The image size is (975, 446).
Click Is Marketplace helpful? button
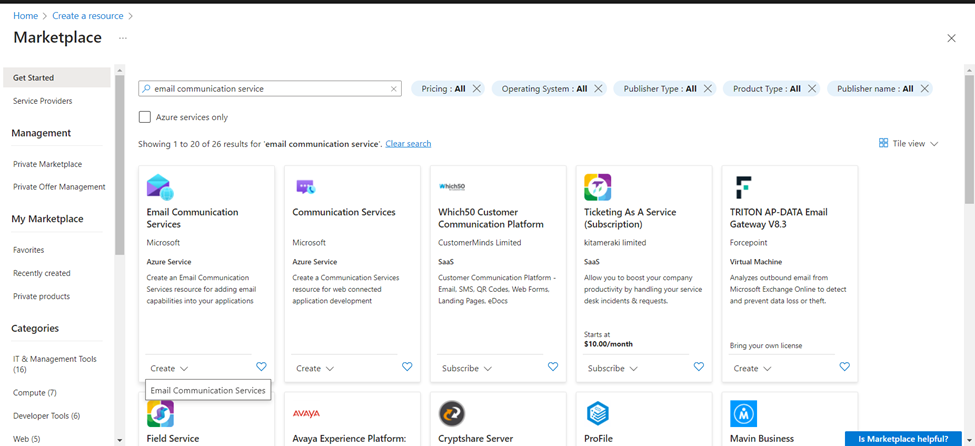click(903, 439)
